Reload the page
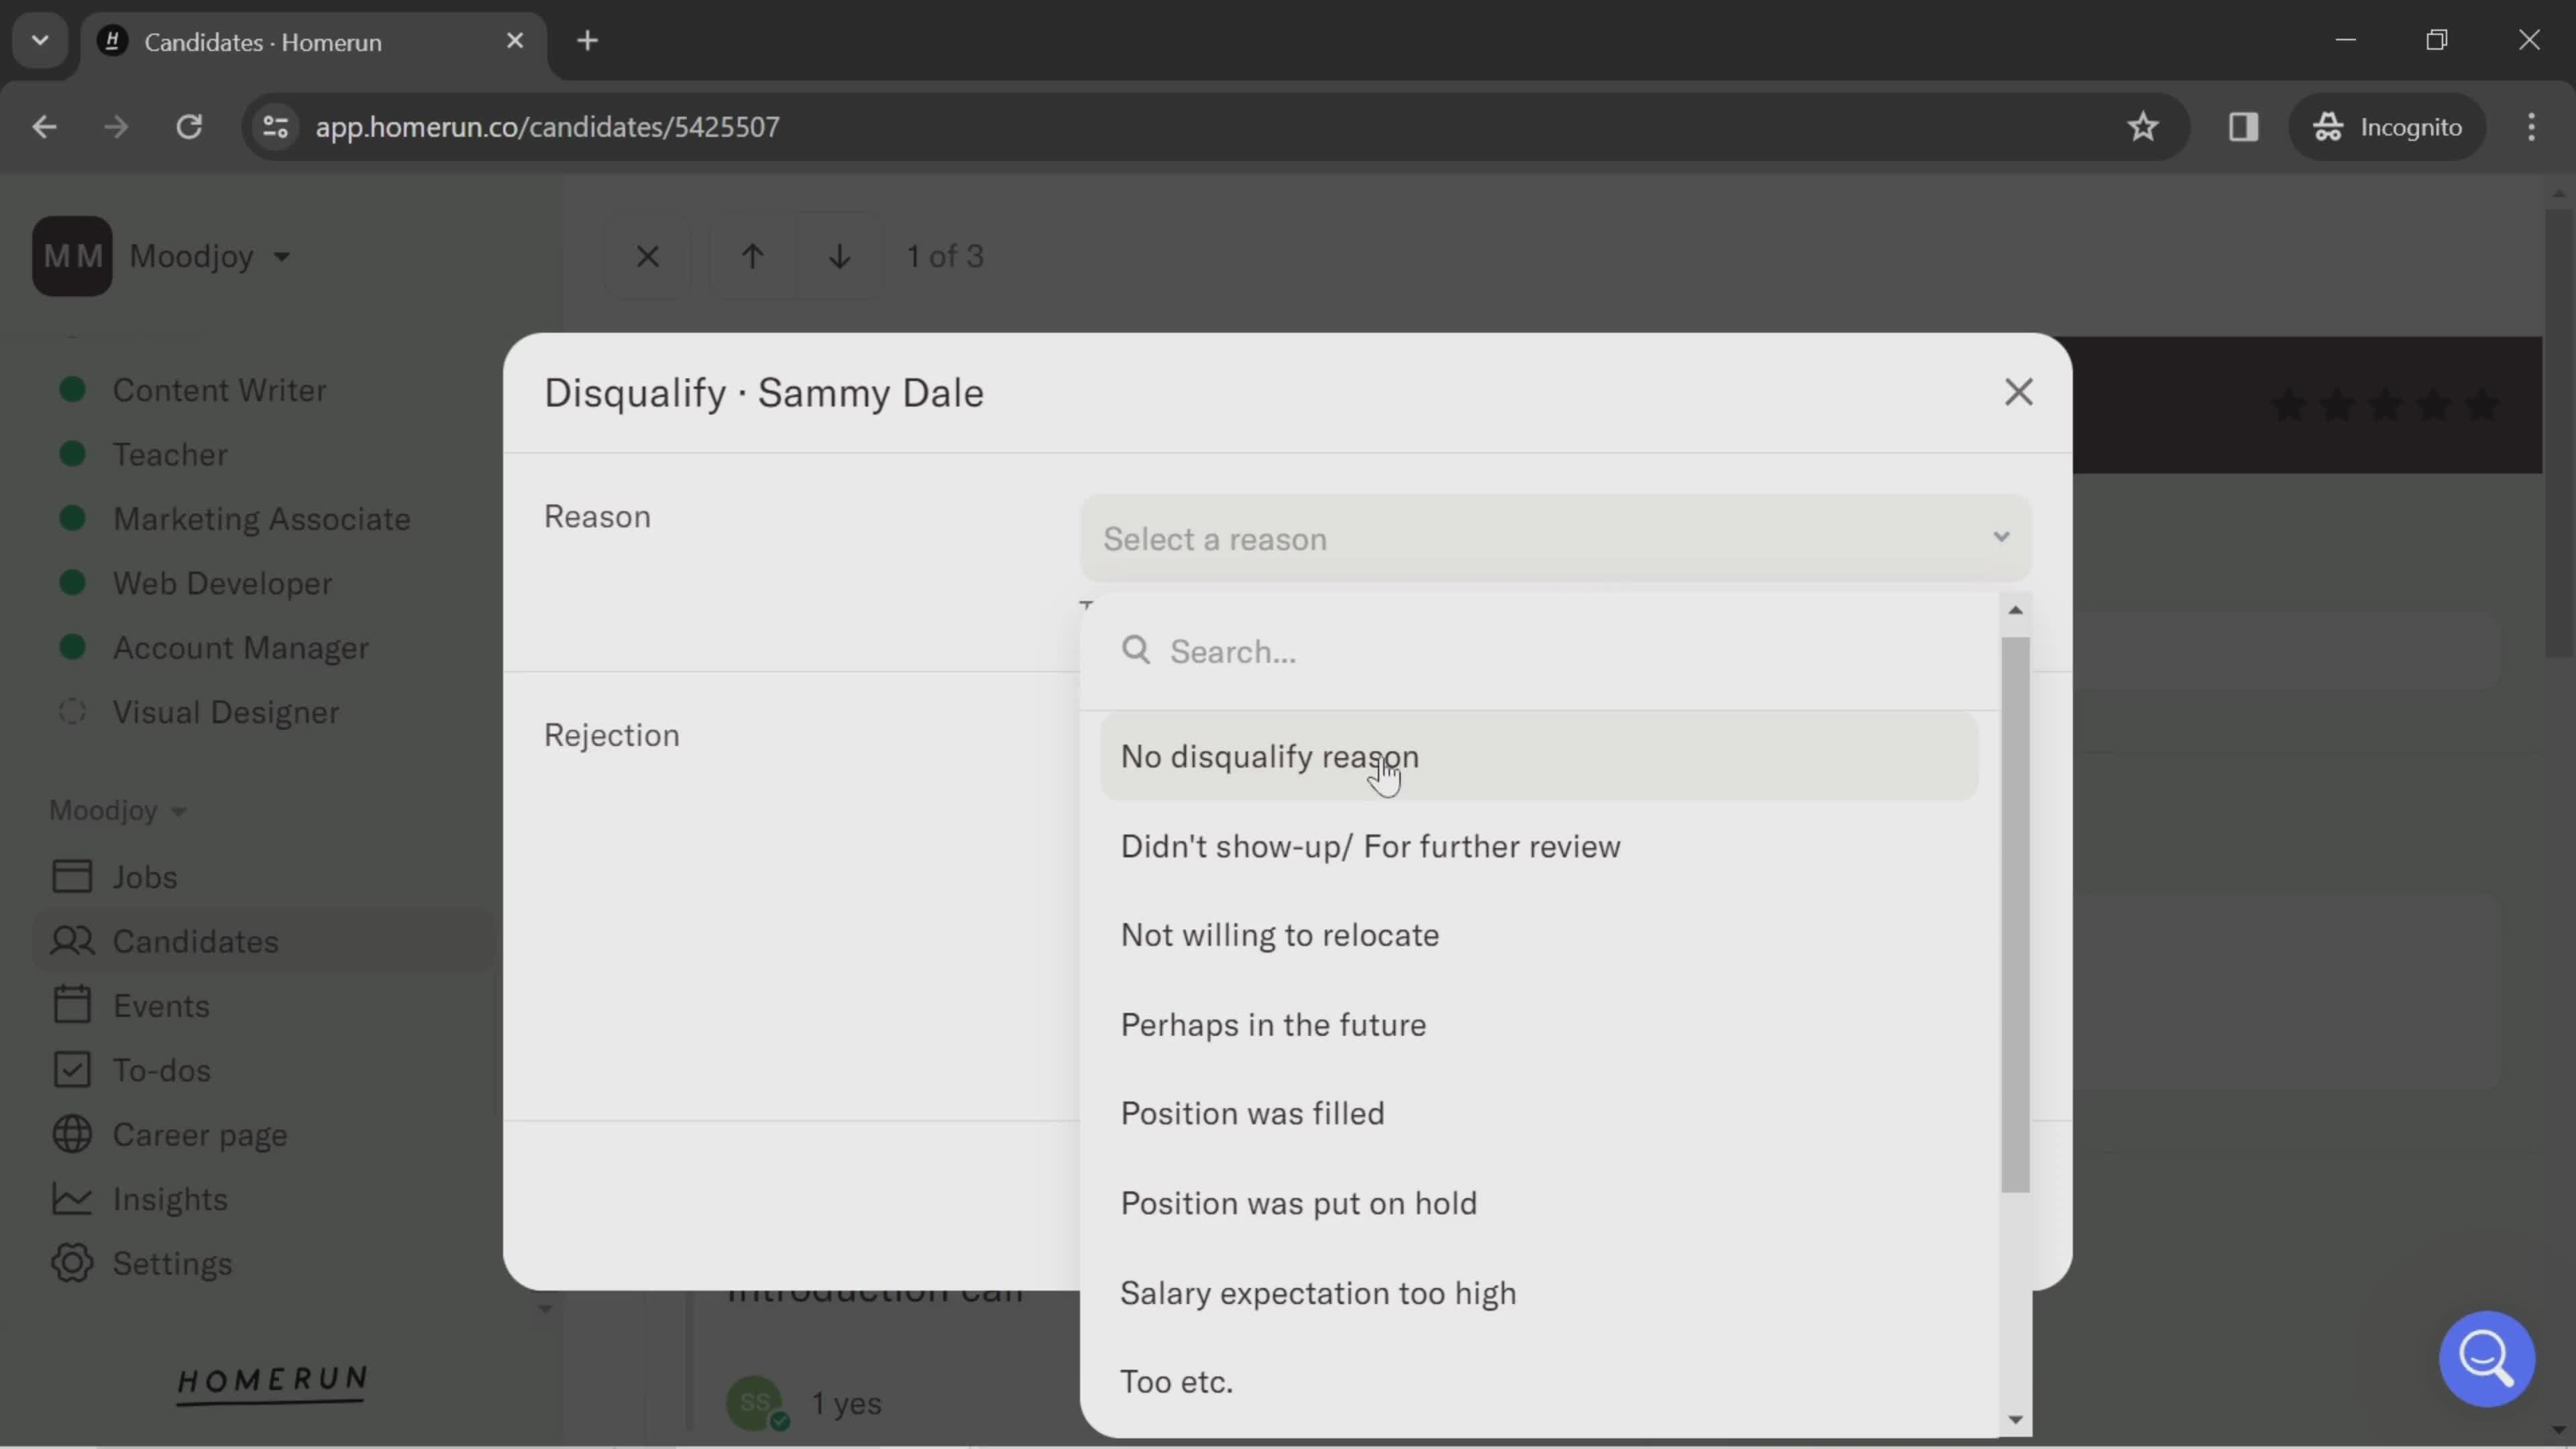The width and height of the screenshot is (2576, 1449). [189, 127]
